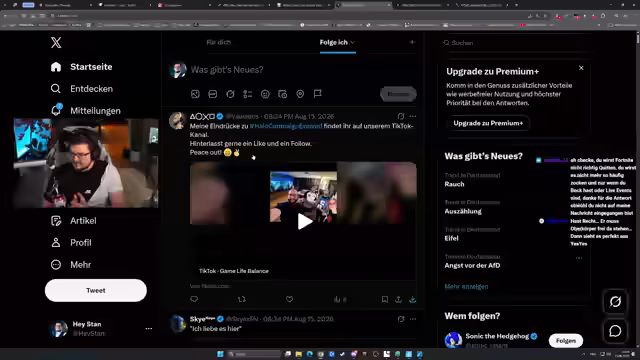Click the Suchen search field
Screen dimensions: 640x360
point(516,43)
